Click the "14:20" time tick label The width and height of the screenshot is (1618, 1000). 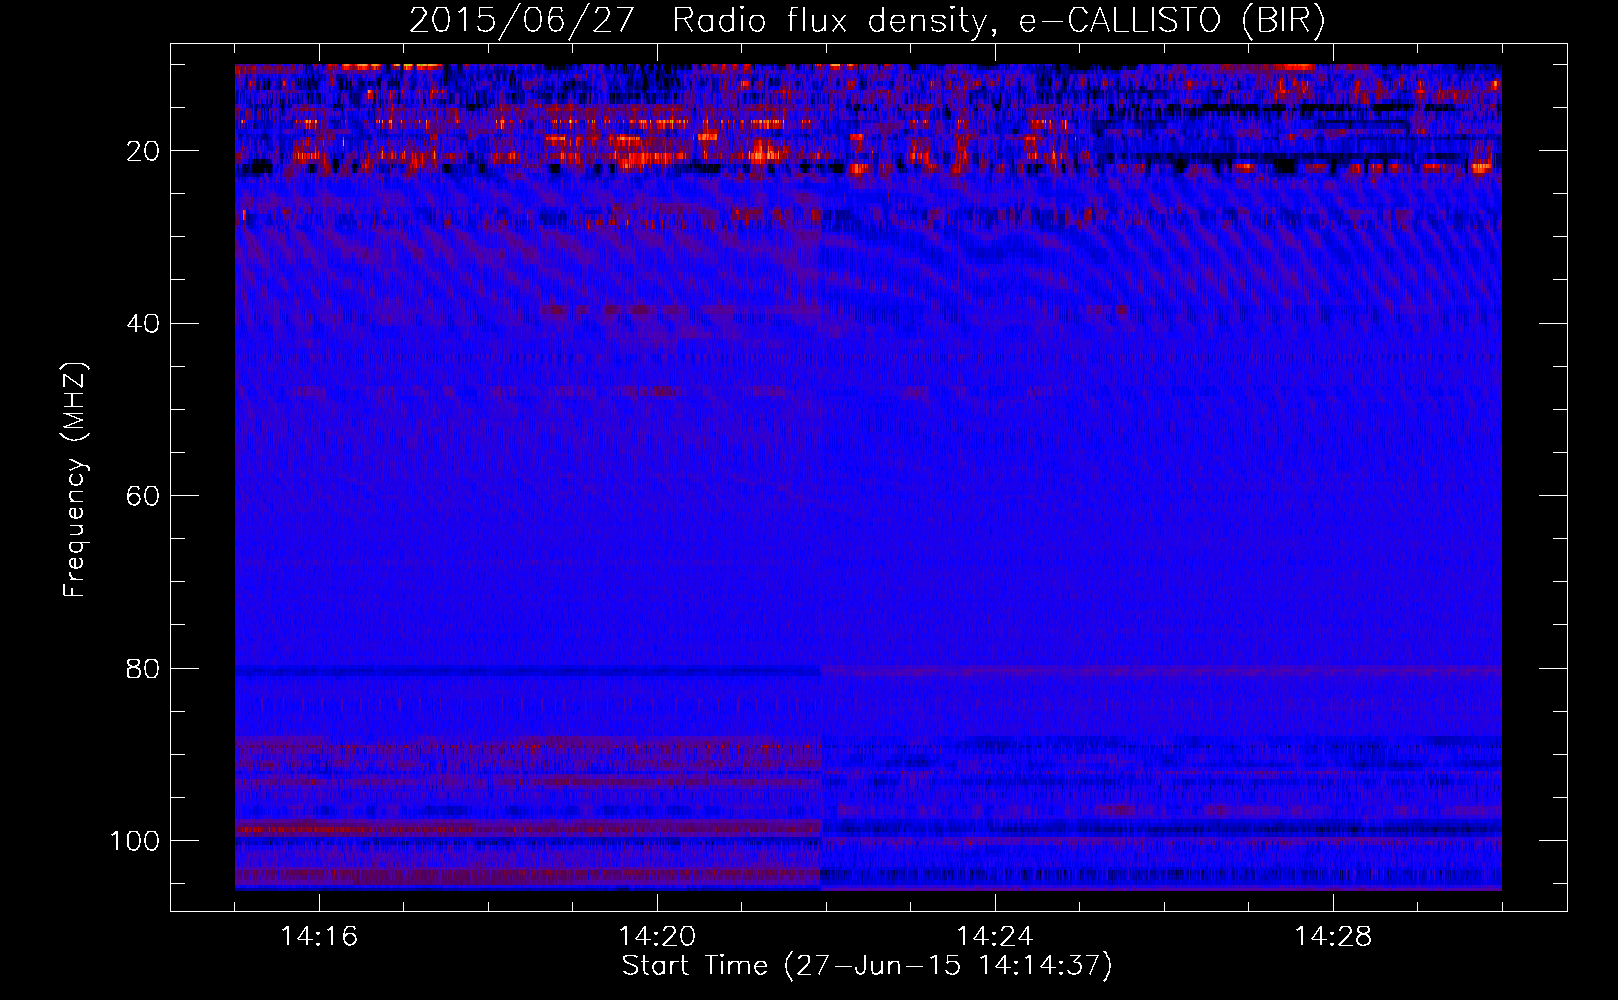click(657, 937)
